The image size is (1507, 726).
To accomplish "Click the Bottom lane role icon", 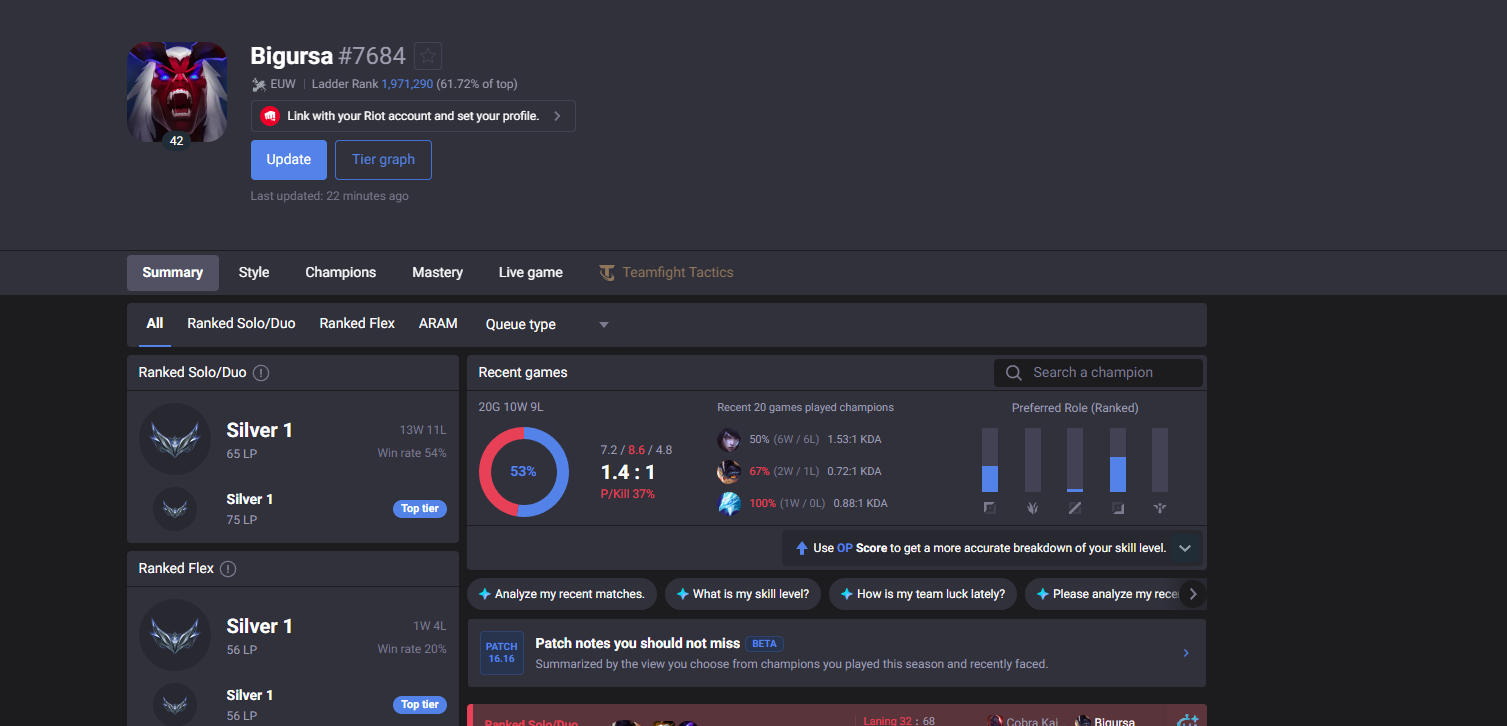I will point(1118,508).
